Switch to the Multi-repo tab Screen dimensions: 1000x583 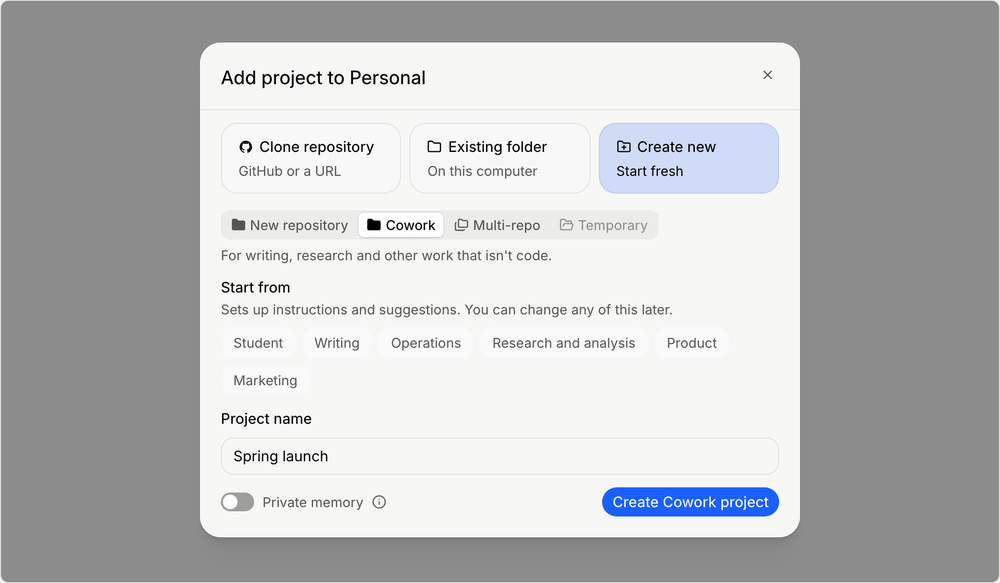coord(497,225)
